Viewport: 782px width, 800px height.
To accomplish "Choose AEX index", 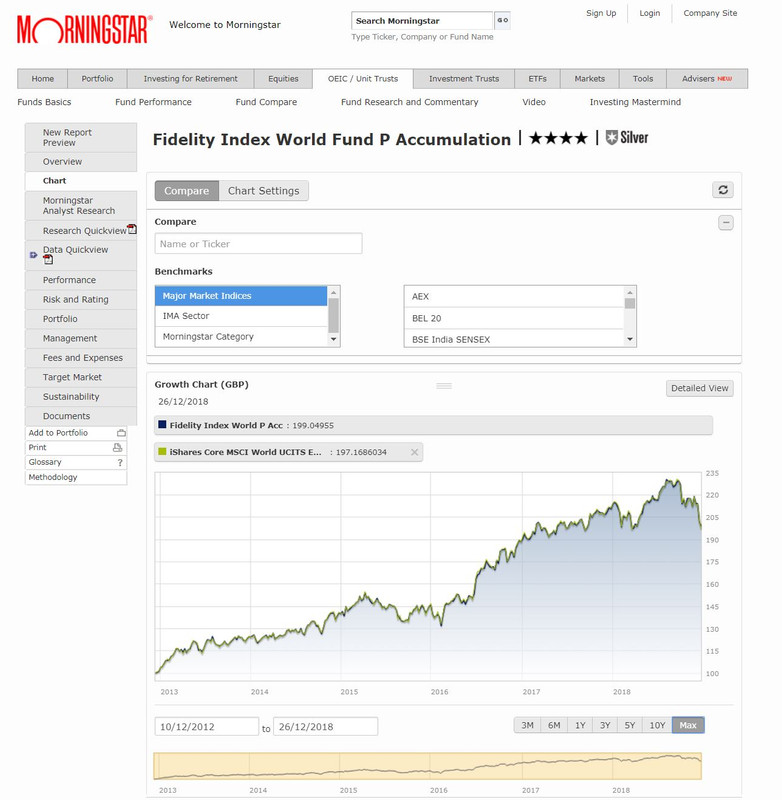I will 514,296.
